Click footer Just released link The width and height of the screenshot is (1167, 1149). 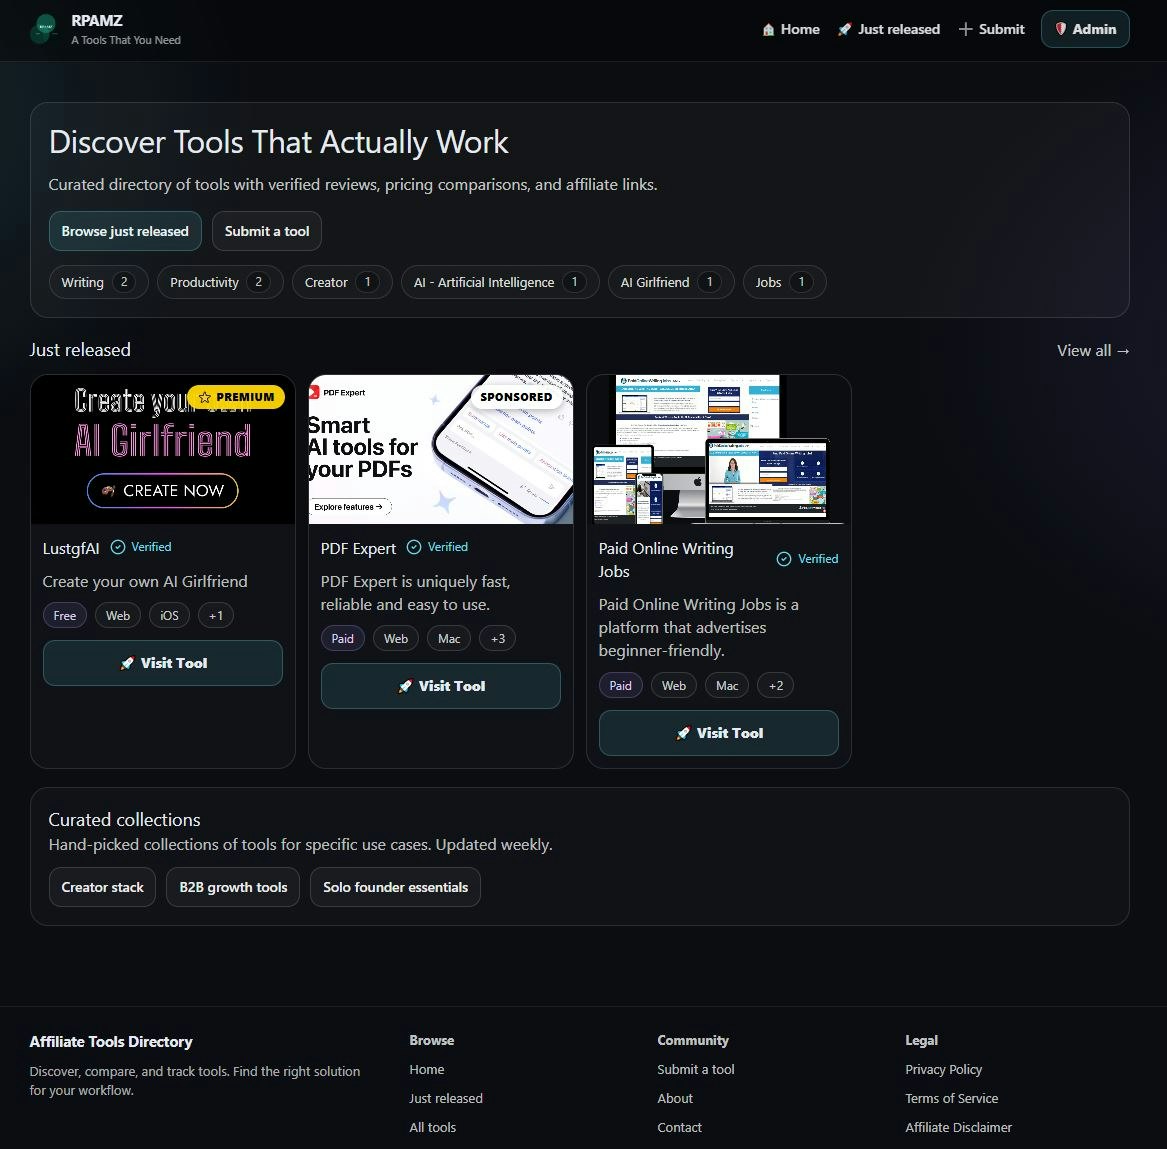(446, 1098)
